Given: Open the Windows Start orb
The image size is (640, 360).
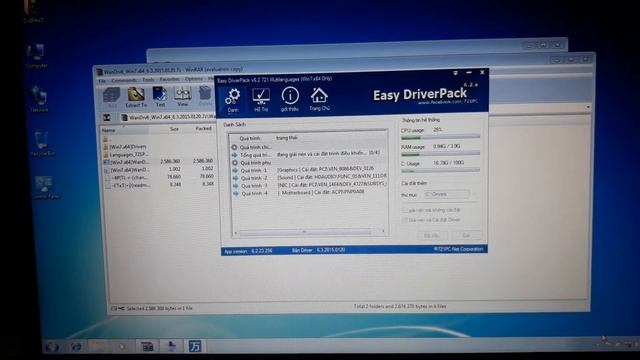Looking at the screenshot, I should [52, 347].
